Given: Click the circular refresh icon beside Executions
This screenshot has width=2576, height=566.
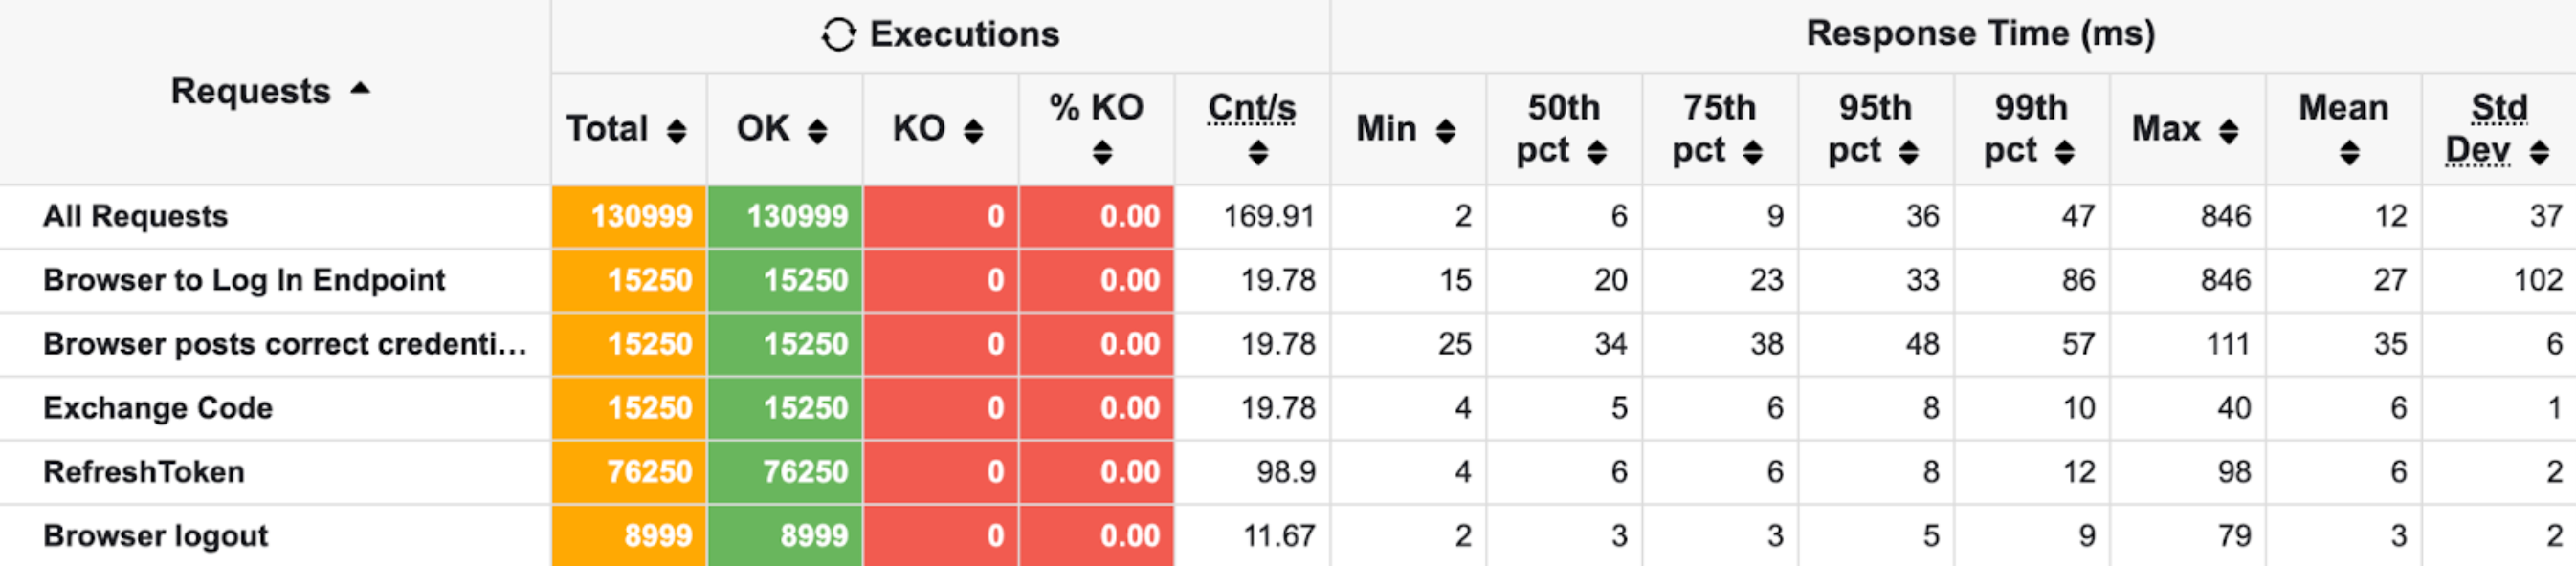Looking at the screenshot, I should 838,33.
